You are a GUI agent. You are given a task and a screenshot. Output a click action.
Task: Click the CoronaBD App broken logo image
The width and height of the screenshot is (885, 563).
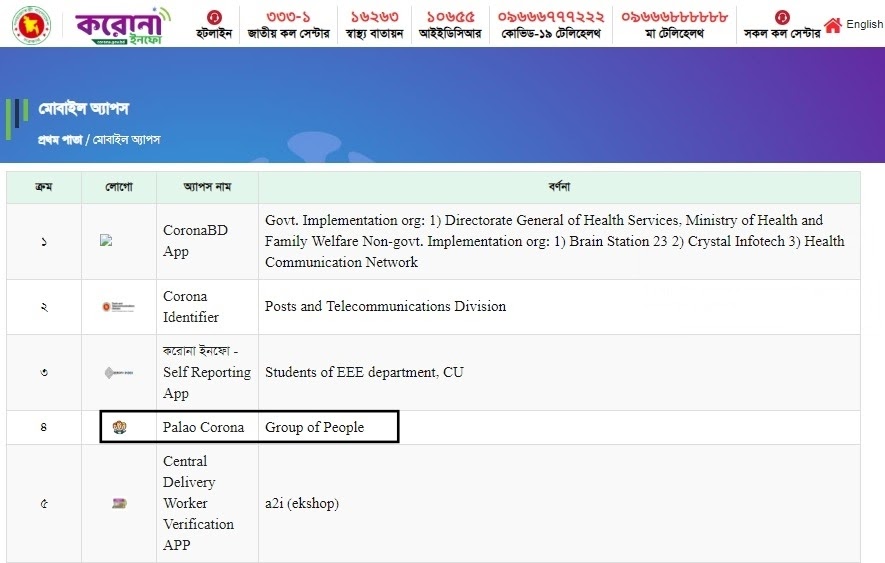106,240
